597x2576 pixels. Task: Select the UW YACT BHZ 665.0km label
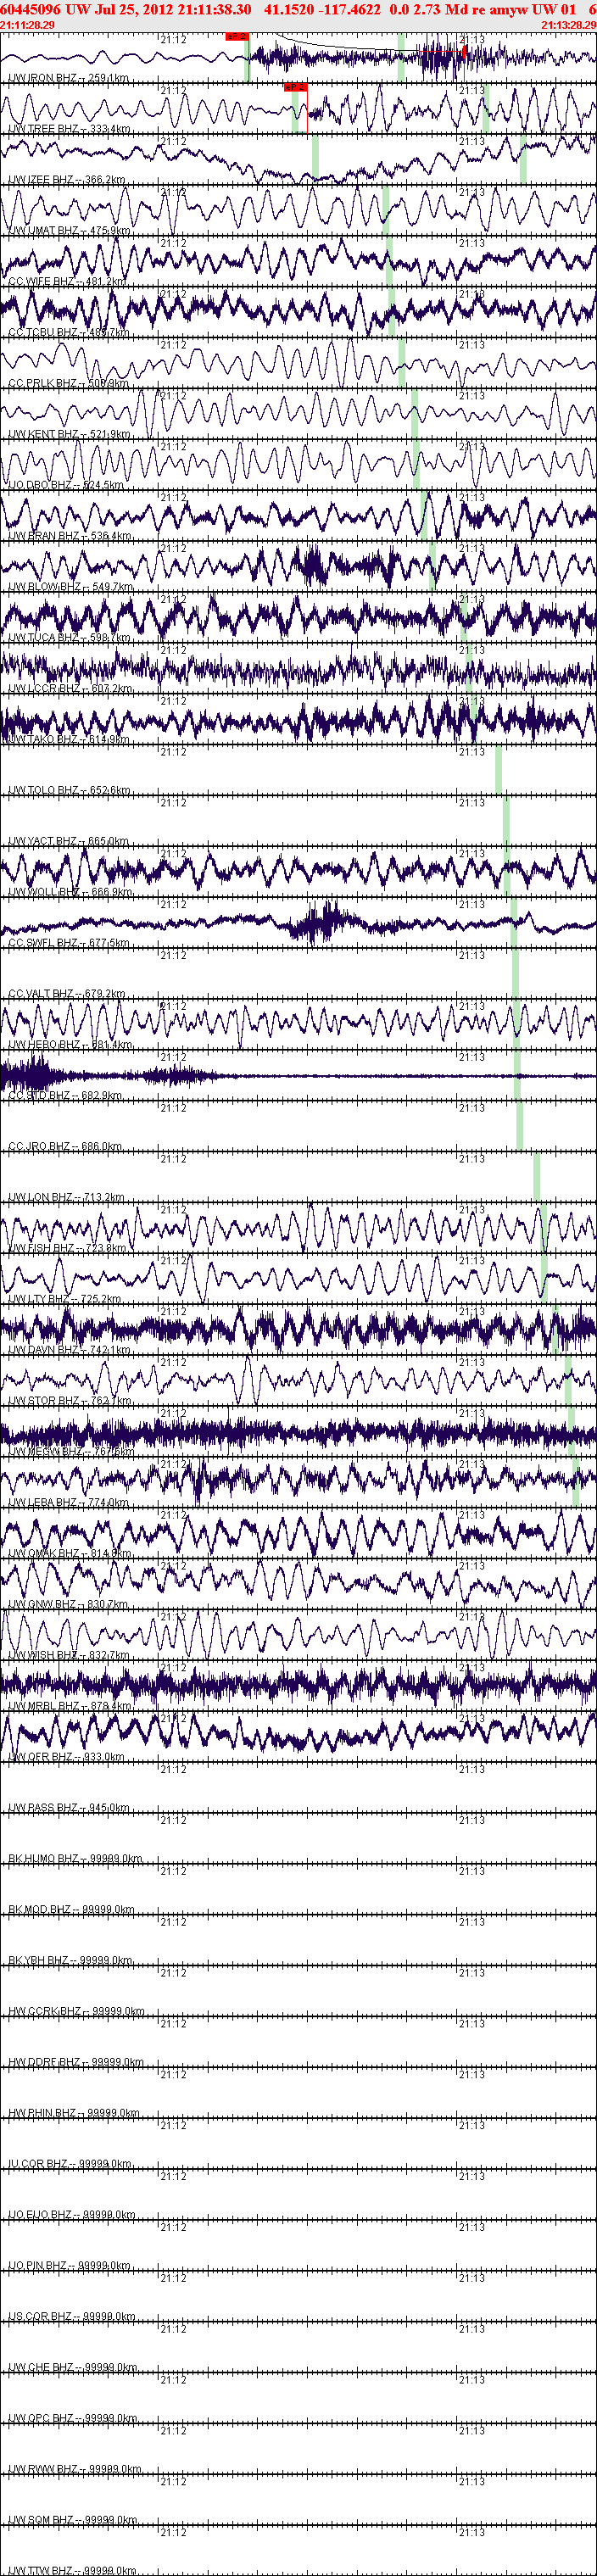(69, 842)
